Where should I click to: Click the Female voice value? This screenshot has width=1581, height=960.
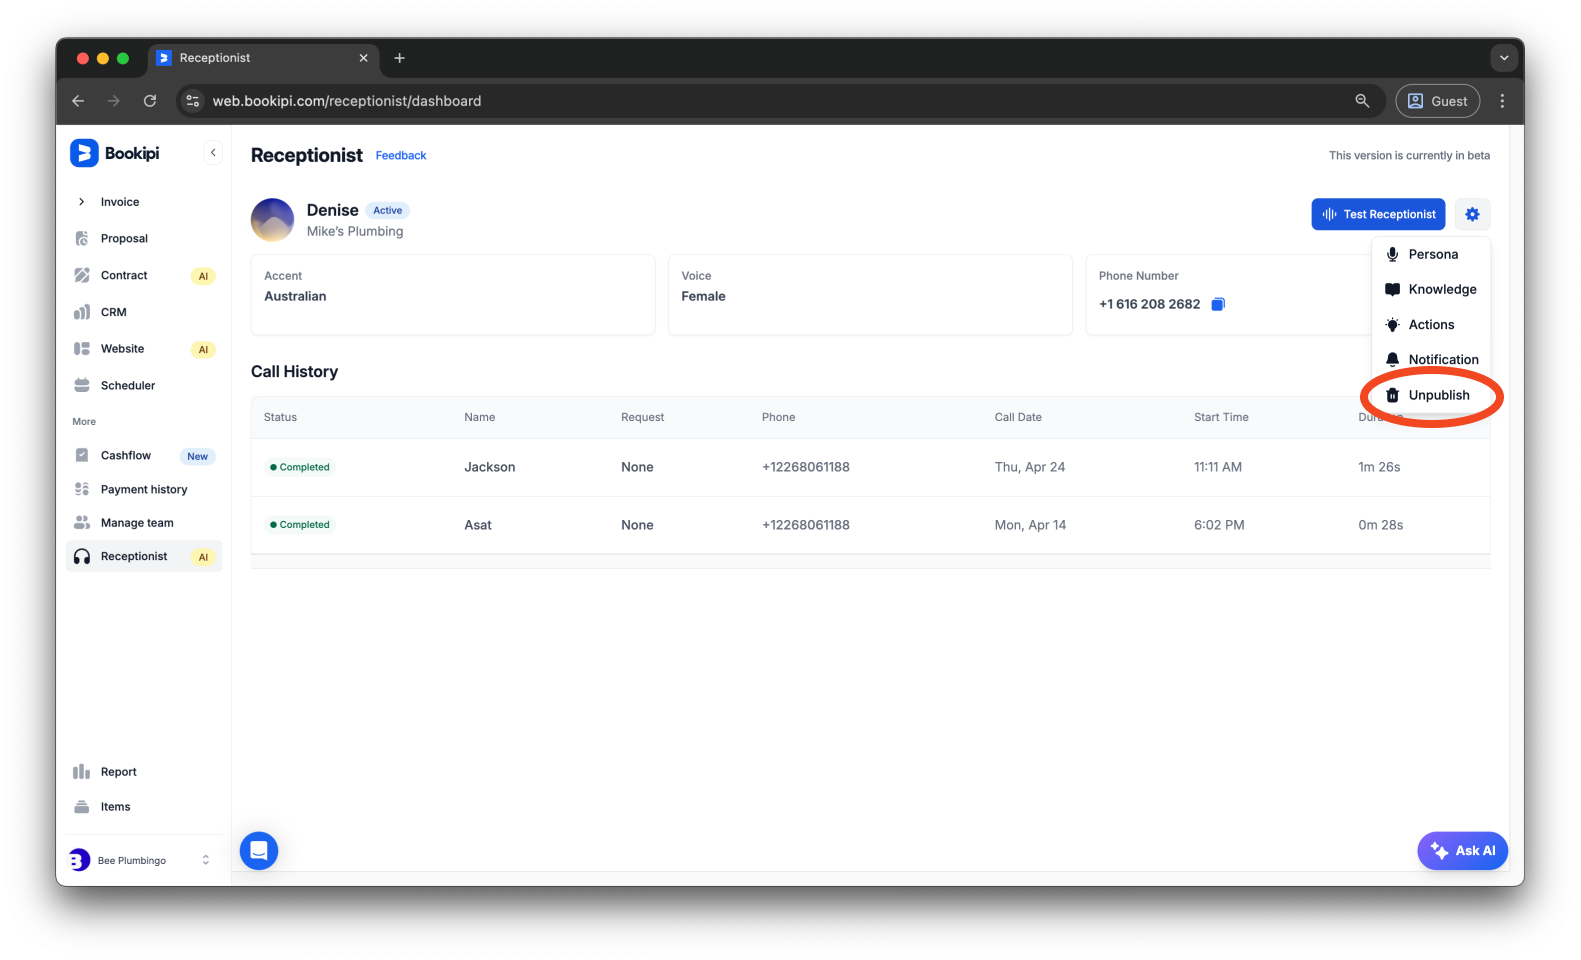pos(704,296)
